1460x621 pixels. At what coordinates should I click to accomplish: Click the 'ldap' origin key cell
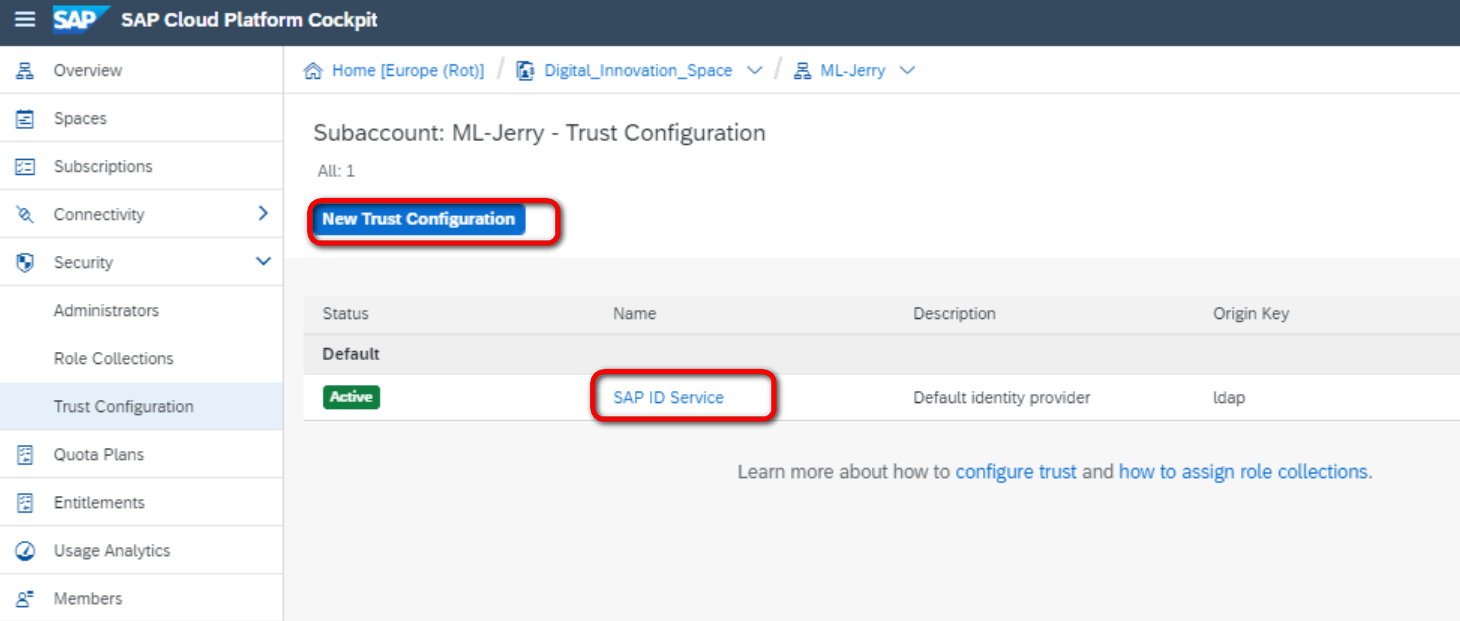(1229, 398)
